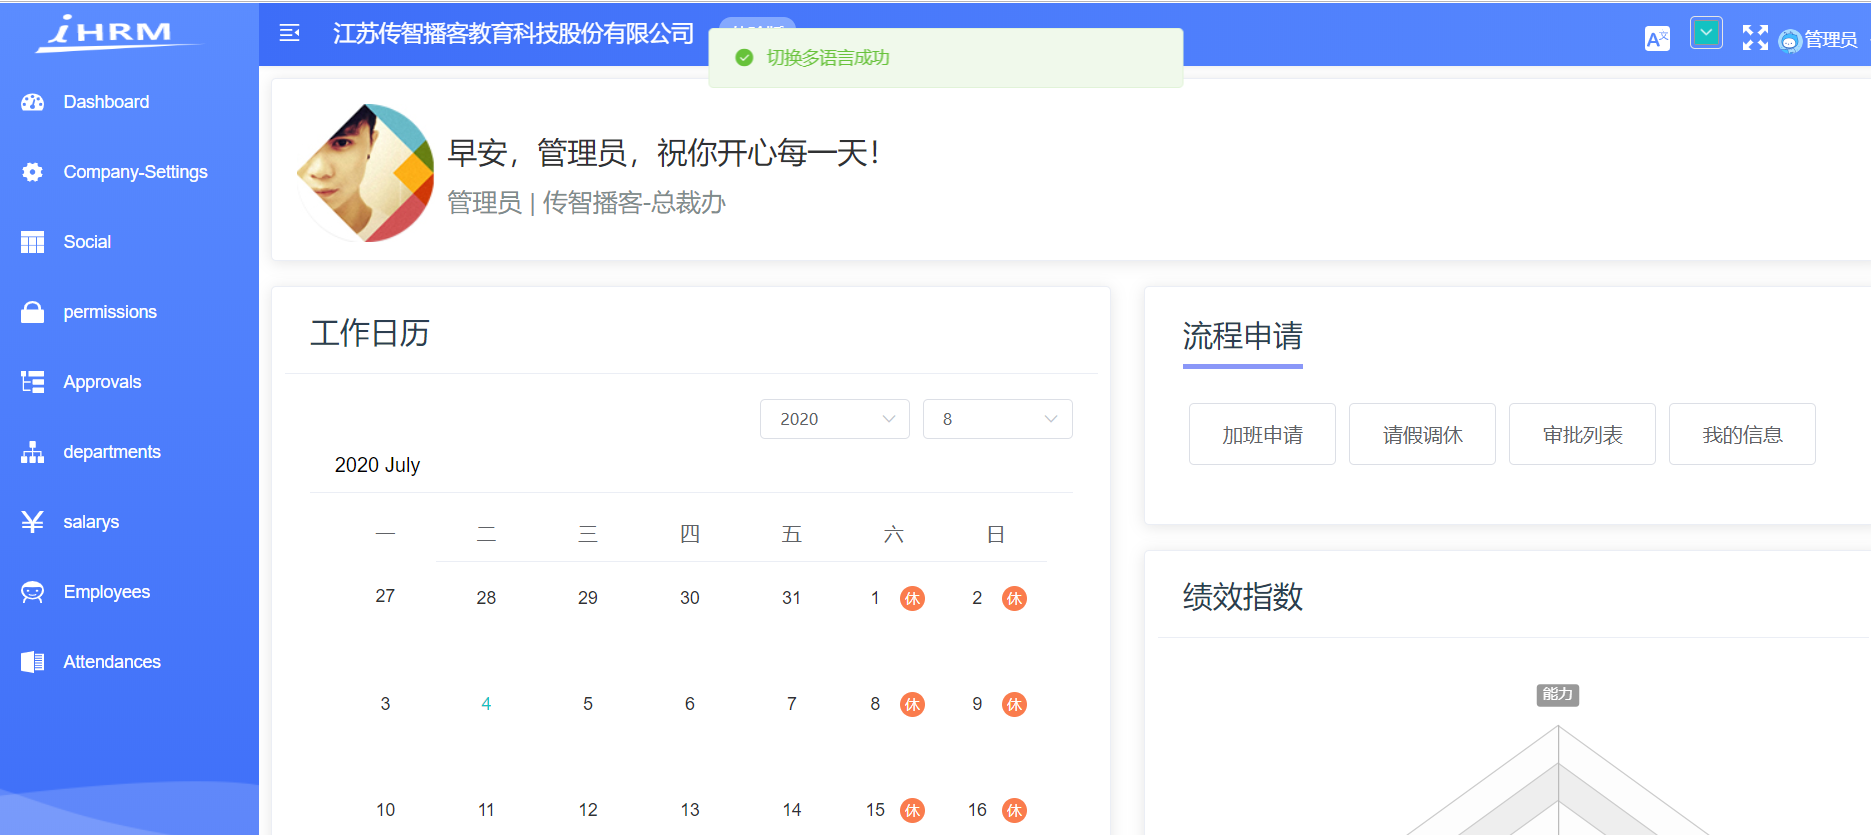Click the Dashboard gauge icon in sidebar
The width and height of the screenshot is (1871, 835).
33,102
